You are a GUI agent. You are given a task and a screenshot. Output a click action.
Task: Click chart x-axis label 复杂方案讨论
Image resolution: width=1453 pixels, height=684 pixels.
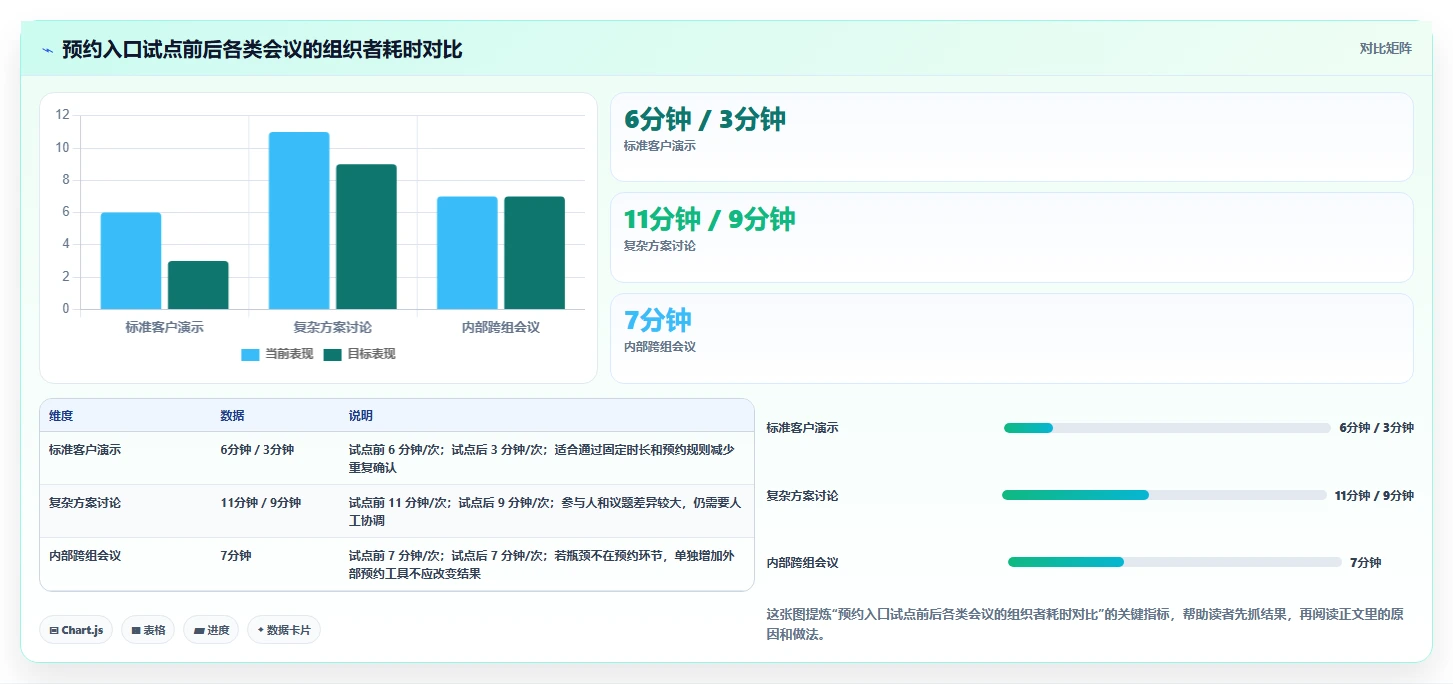(x=333, y=327)
